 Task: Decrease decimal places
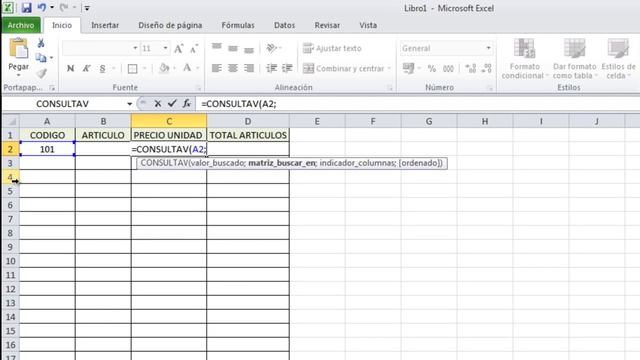click(x=486, y=68)
